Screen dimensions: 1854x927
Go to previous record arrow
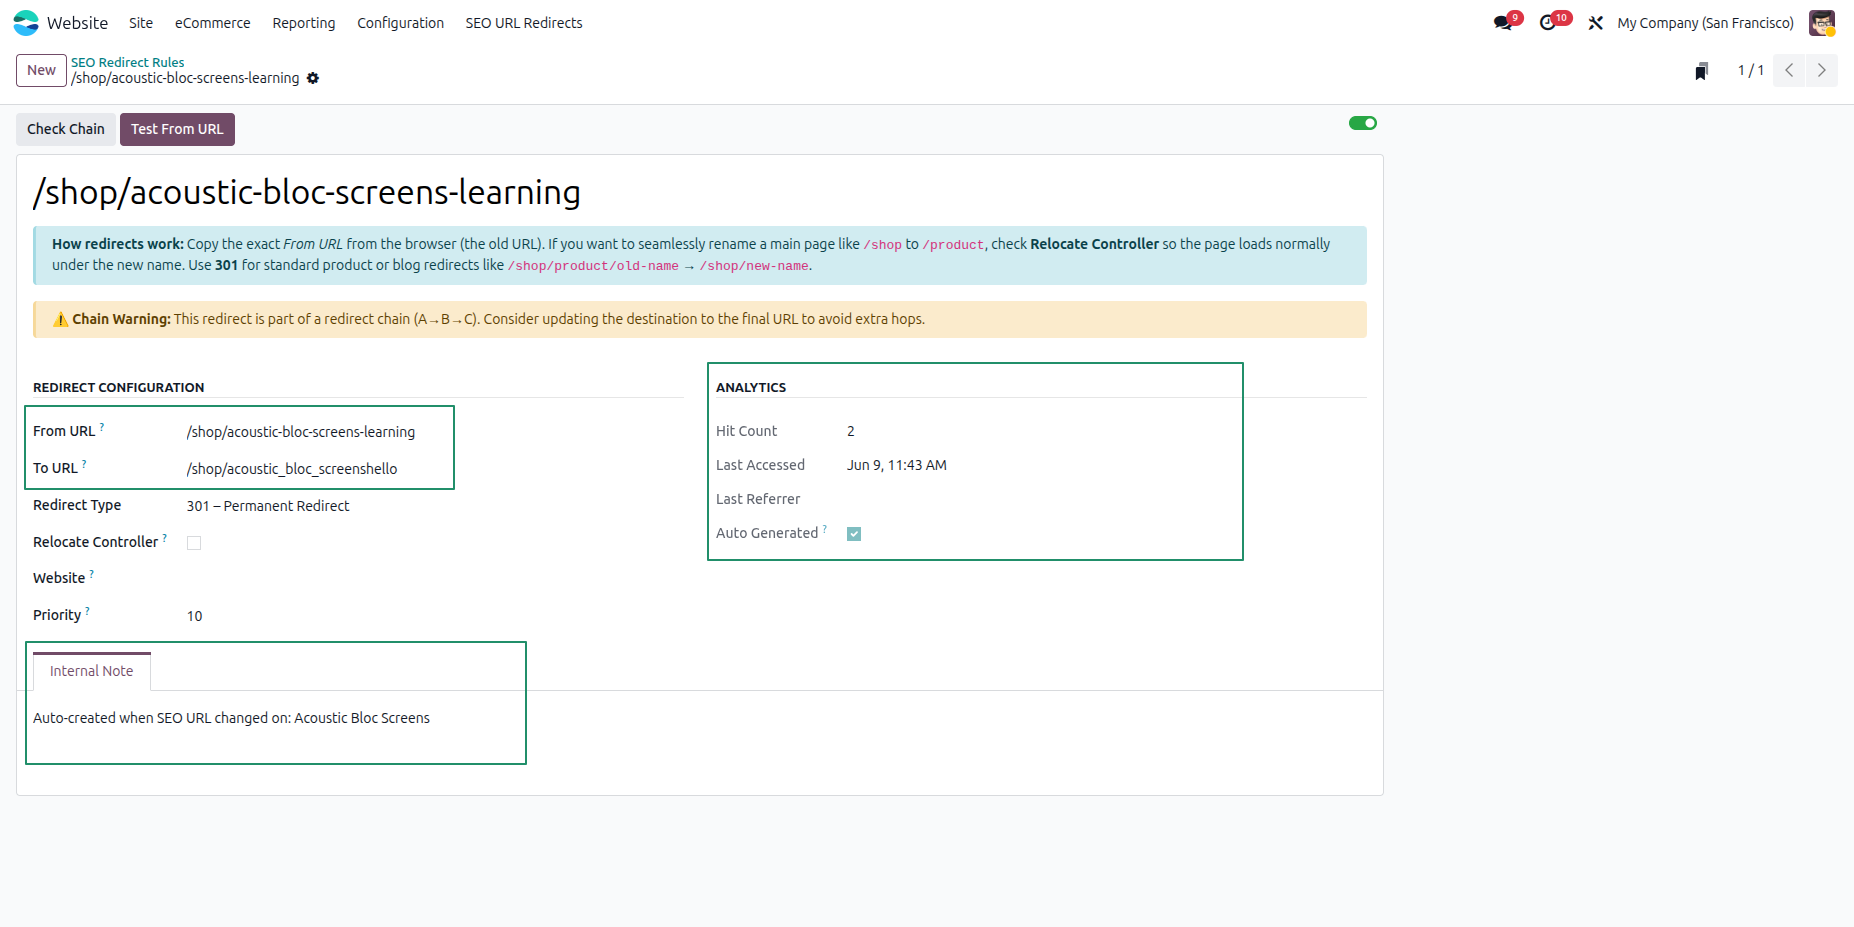(1789, 70)
